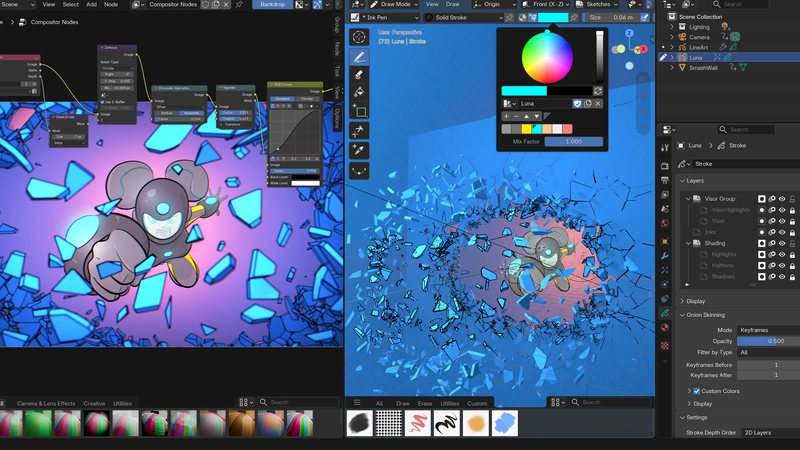Screen dimensions: 800x450
Task: Unlink the Luna palette with X
Action: (x=598, y=104)
